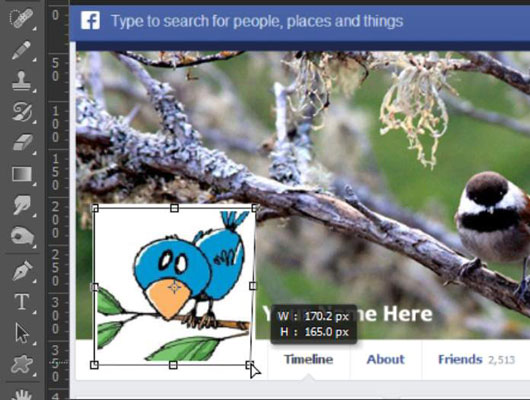This screenshot has width=530, height=400.
Task: Pick the History Brush tool
Action: click(22, 112)
